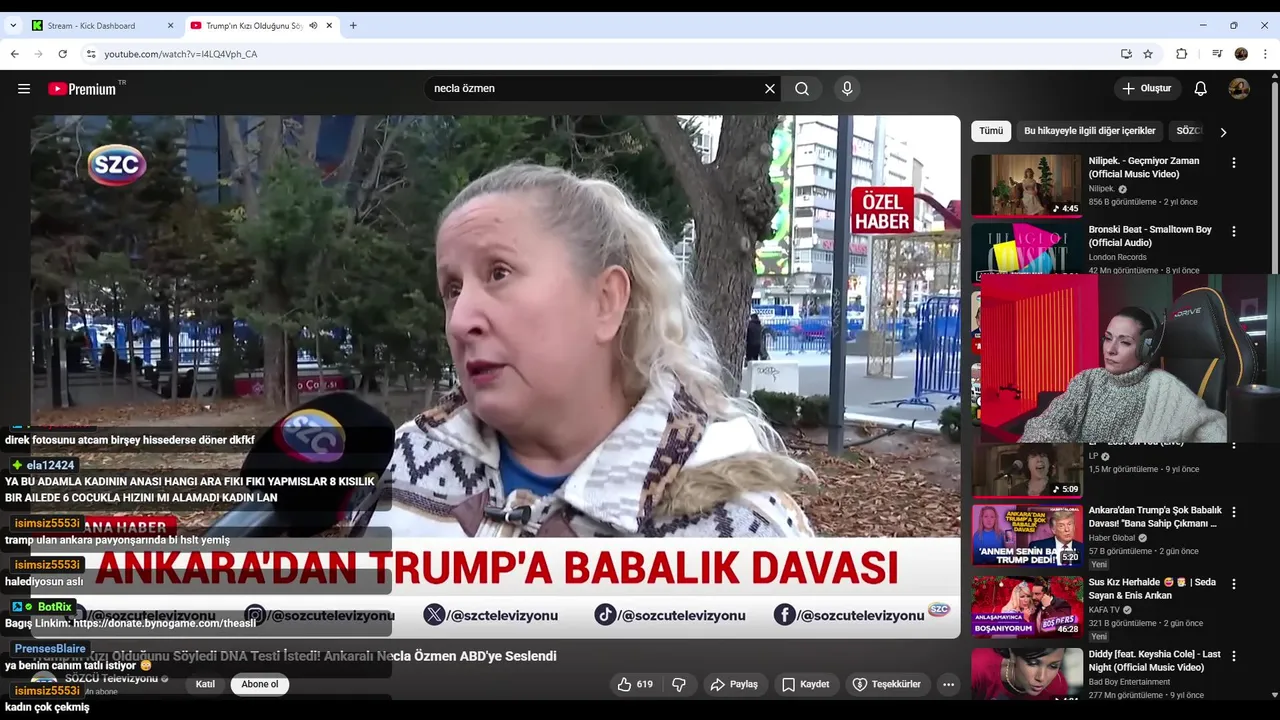Reload the current page

(x=62, y=54)
